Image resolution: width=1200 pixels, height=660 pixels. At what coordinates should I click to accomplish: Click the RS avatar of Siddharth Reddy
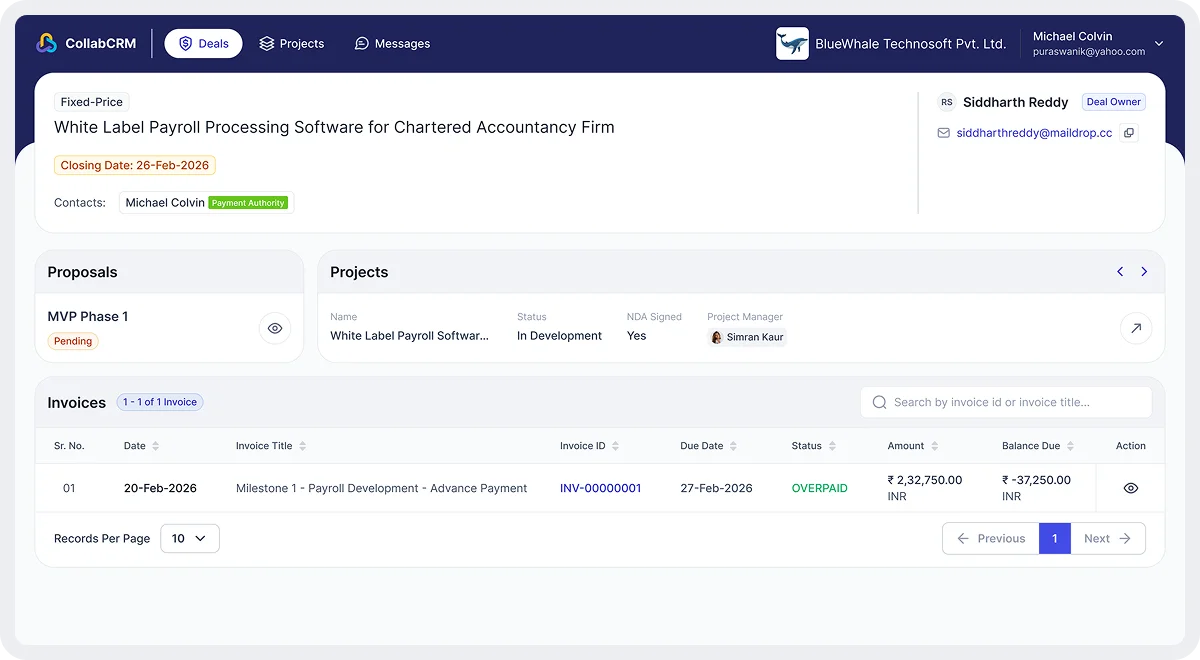pos(946,102)
